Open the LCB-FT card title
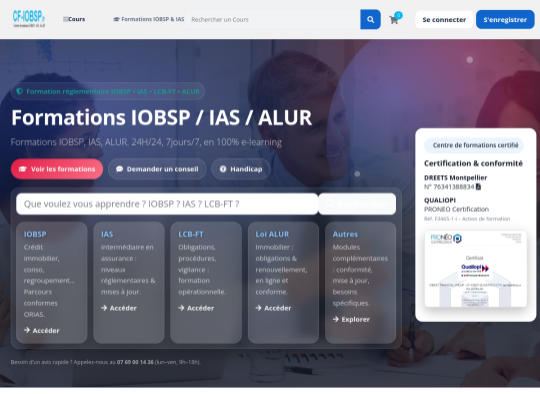Screen dimensions: 540x394 (x=191, y=234)
